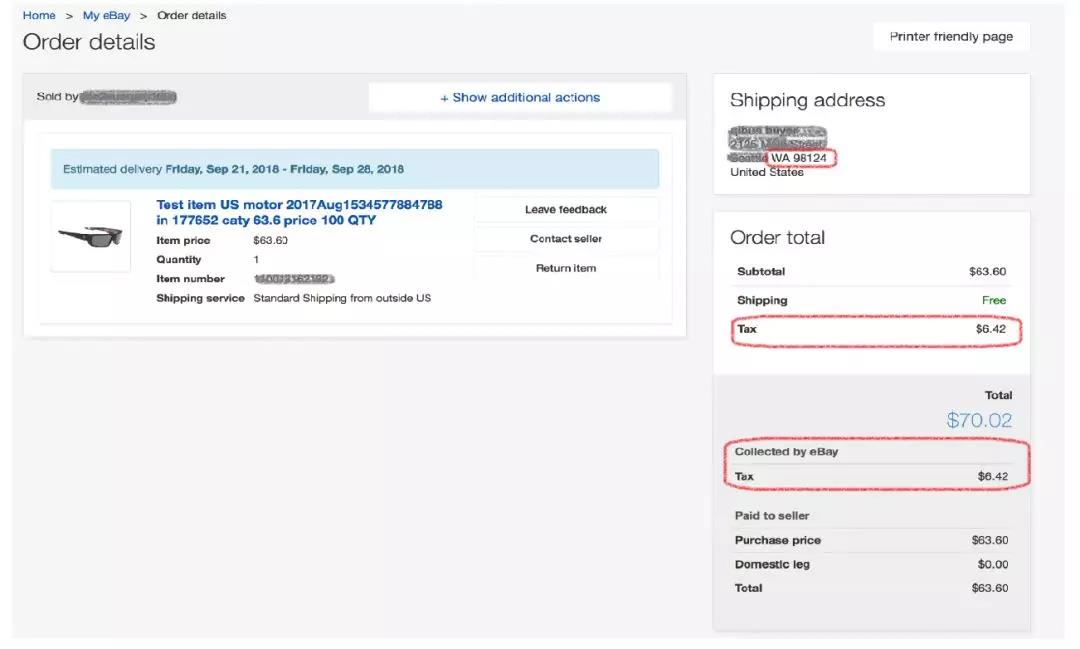Expand Show additional actions menu
This screenshot has width=1080, height=649.
[520, 97]
